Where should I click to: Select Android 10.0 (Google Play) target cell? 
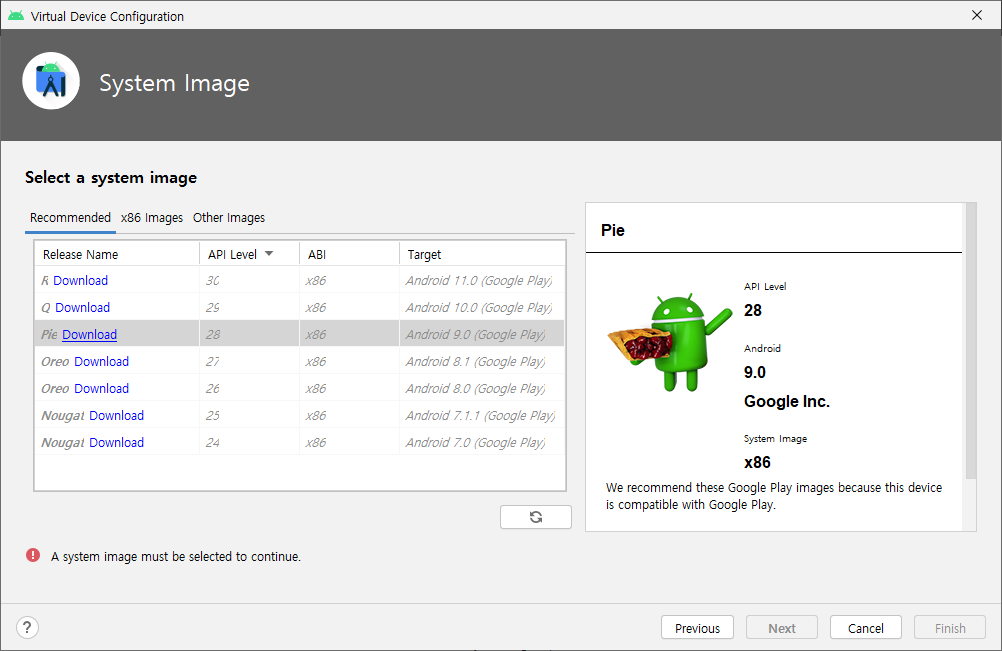coord(482,307)
